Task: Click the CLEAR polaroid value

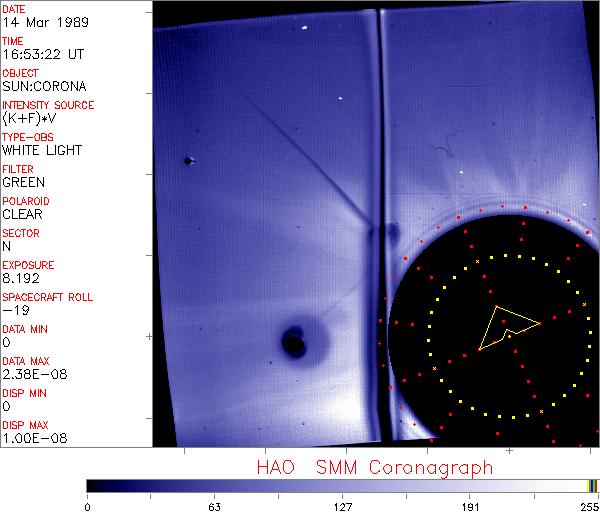Action: pos(22,214)
